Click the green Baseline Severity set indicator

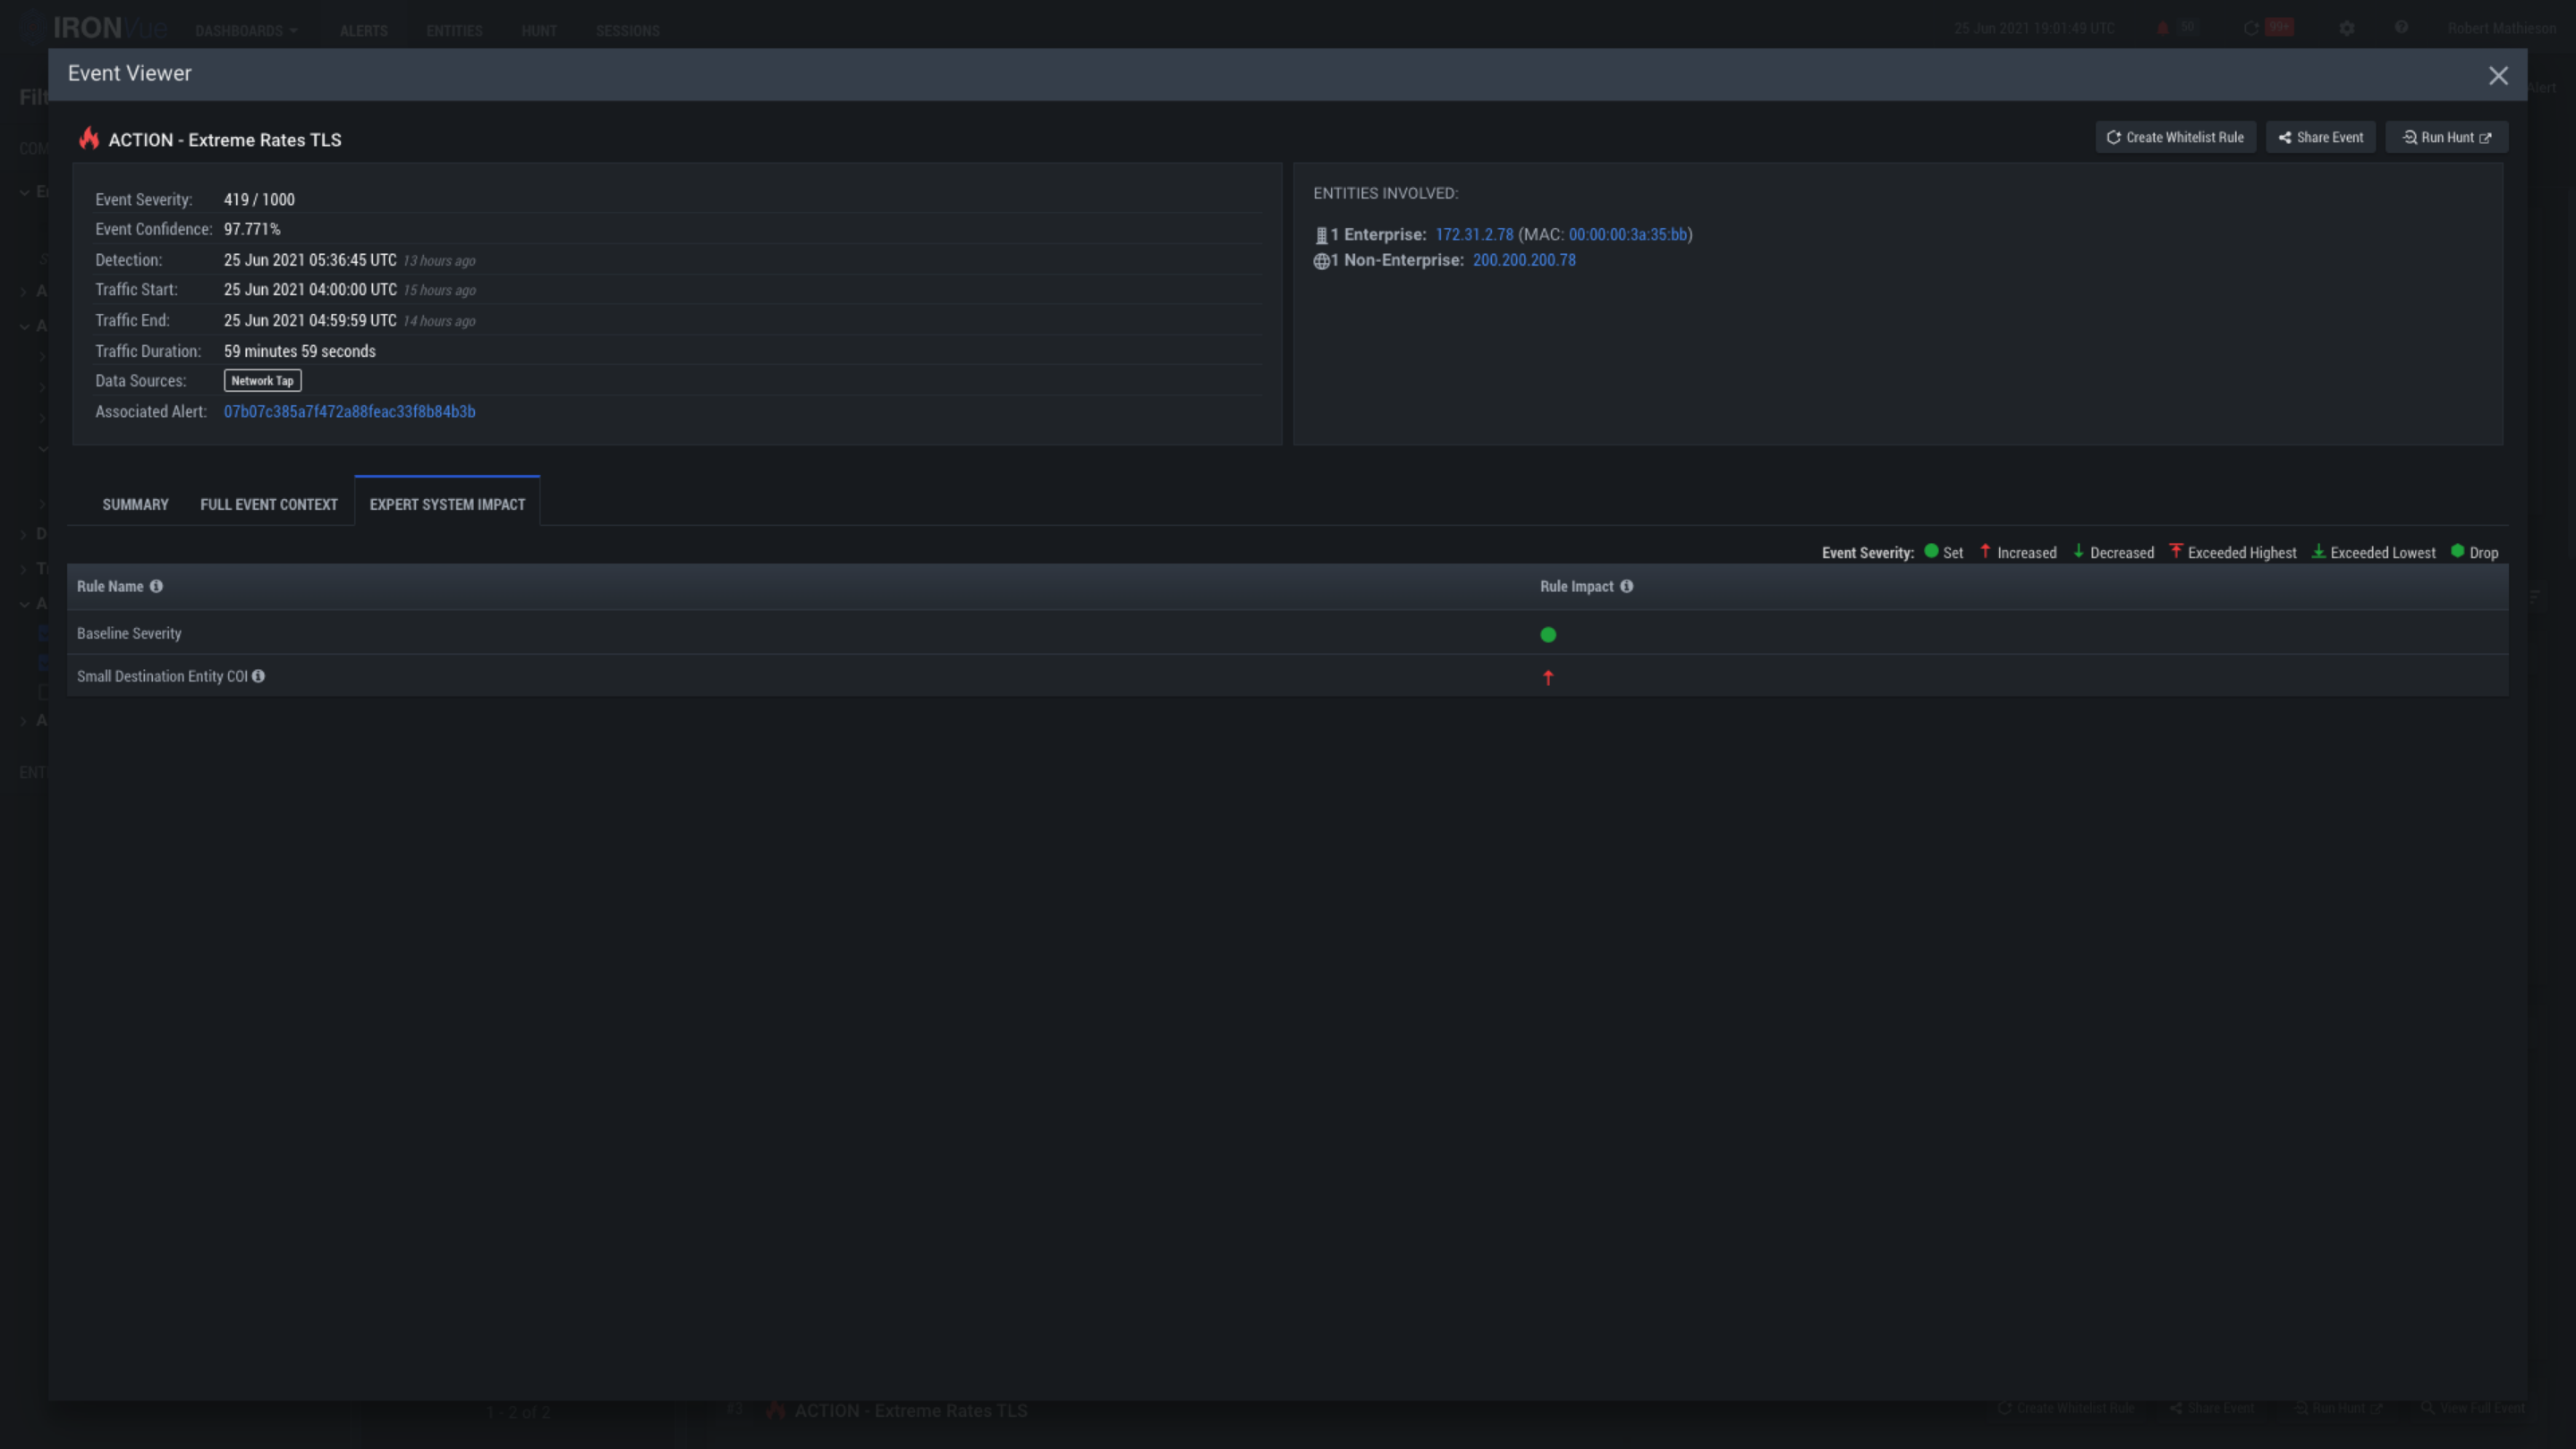[x=1548, y=634]
